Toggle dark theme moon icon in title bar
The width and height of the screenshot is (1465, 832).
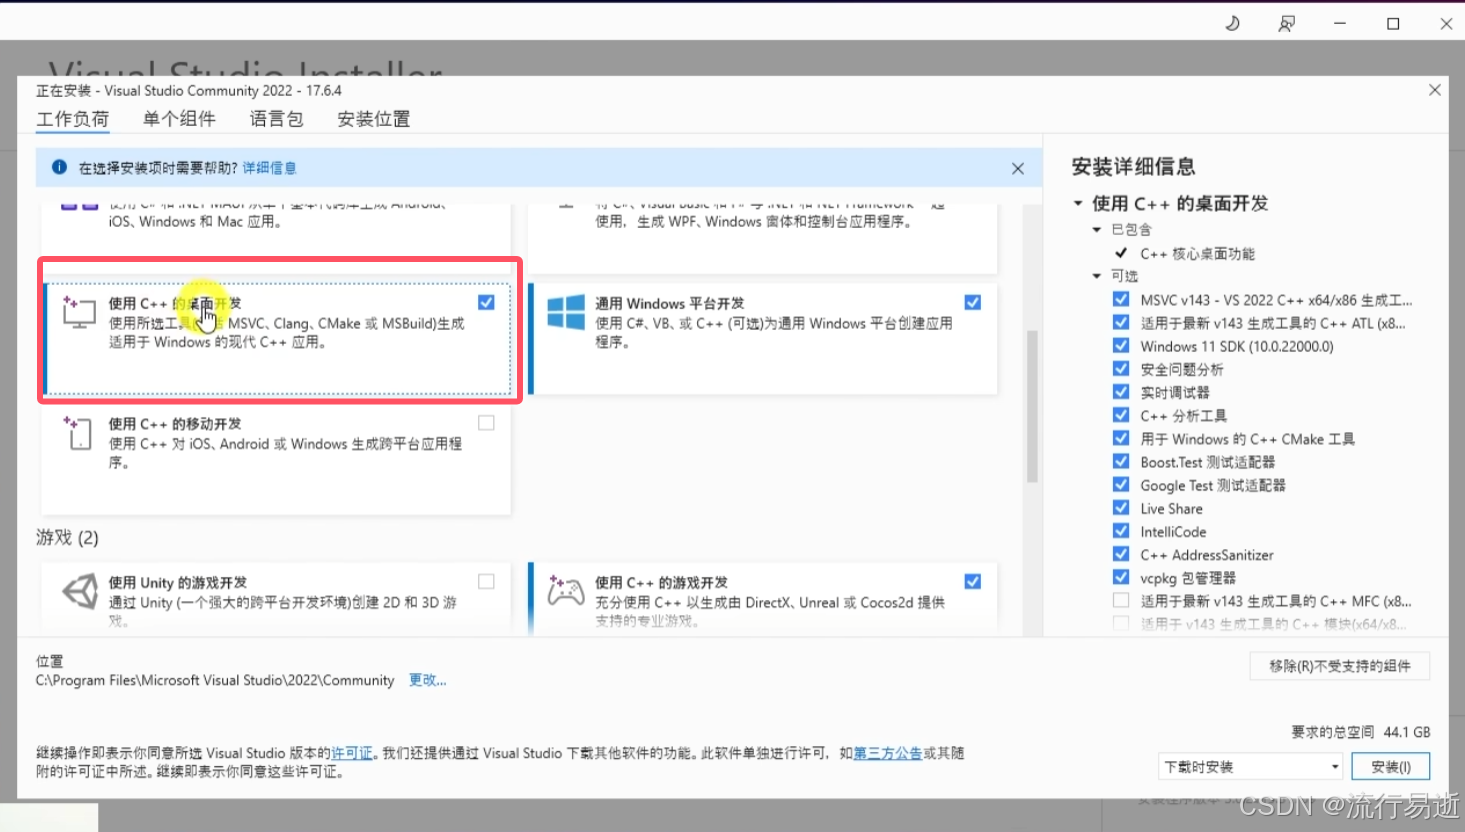point(1232,23)
